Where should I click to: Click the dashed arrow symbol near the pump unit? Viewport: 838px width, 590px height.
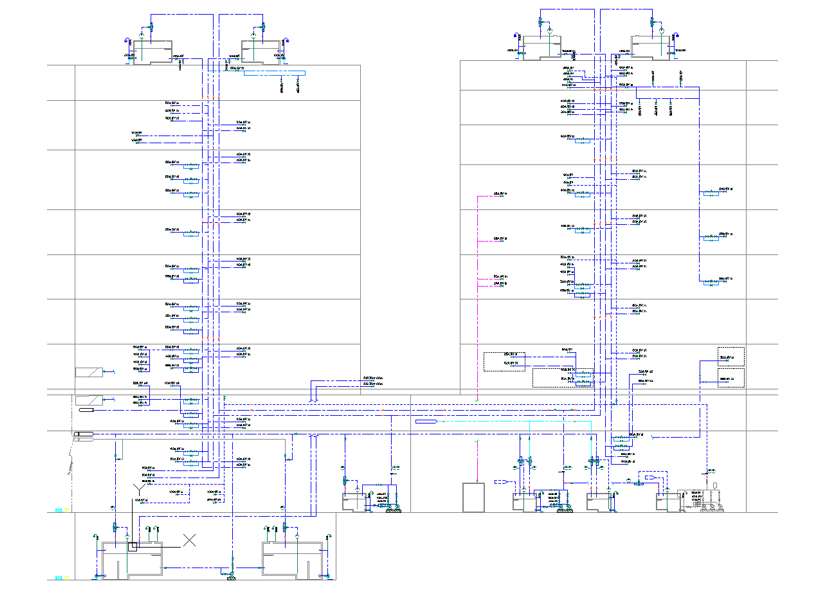651,477
